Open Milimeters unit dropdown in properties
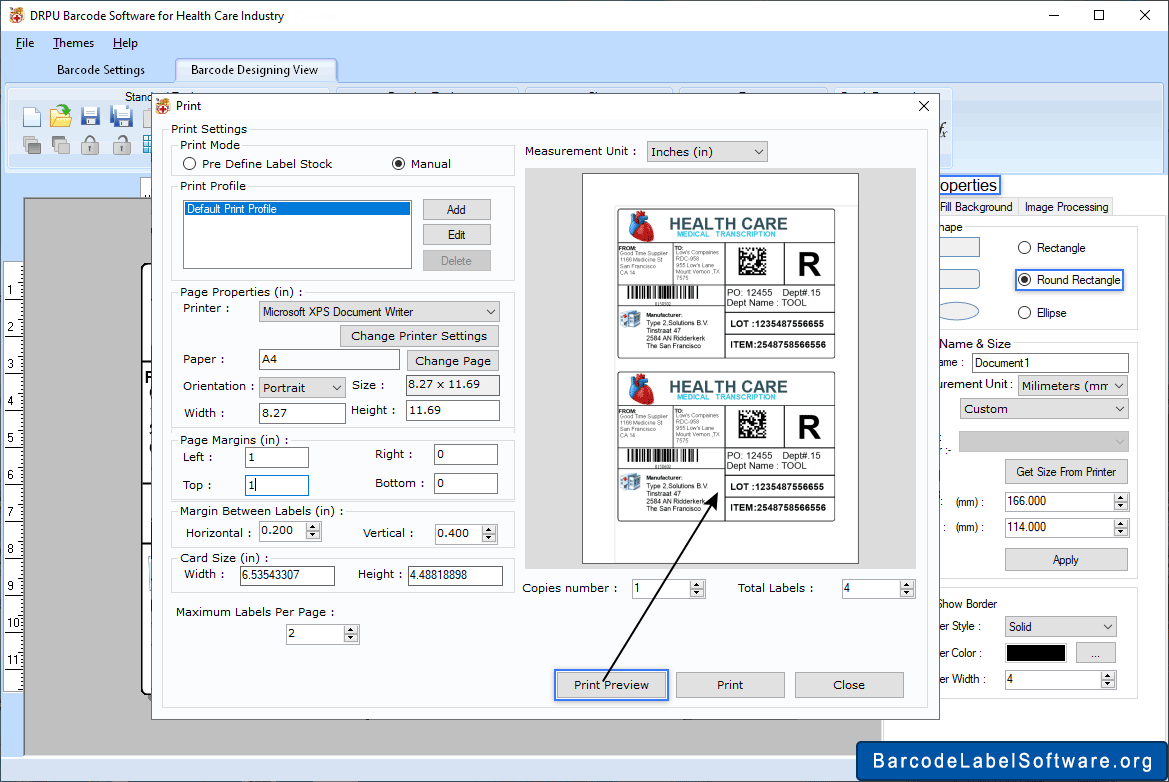1169x782 pixels. 1072,385
